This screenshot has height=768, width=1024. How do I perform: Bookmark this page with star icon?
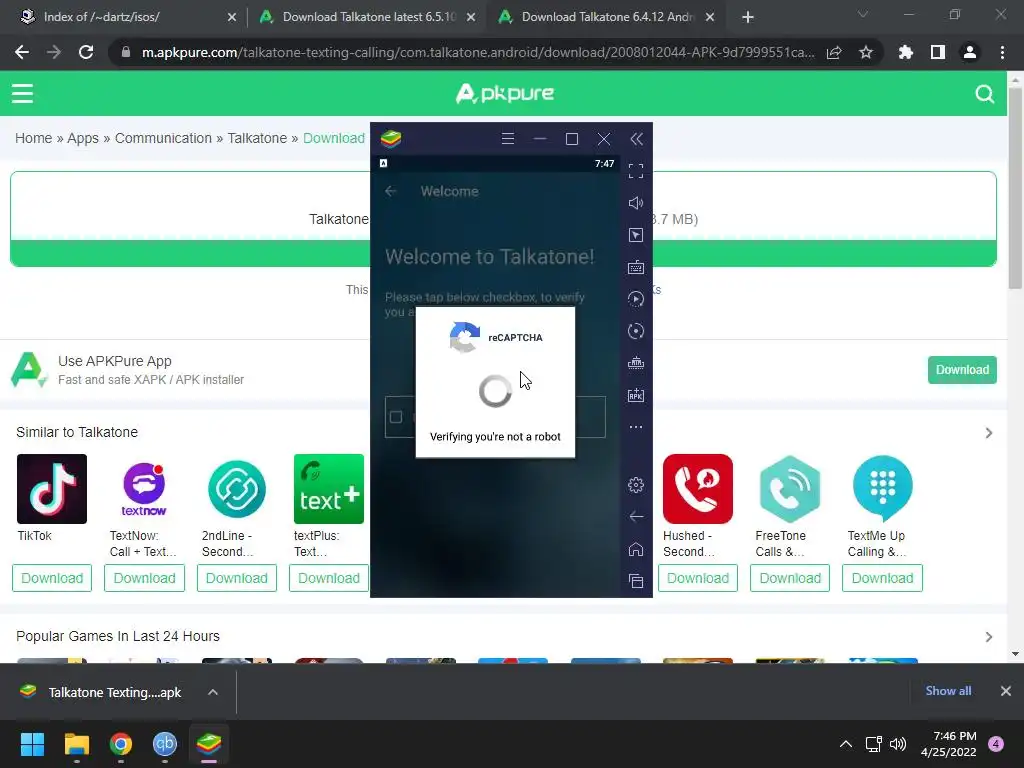click(865, 52)
